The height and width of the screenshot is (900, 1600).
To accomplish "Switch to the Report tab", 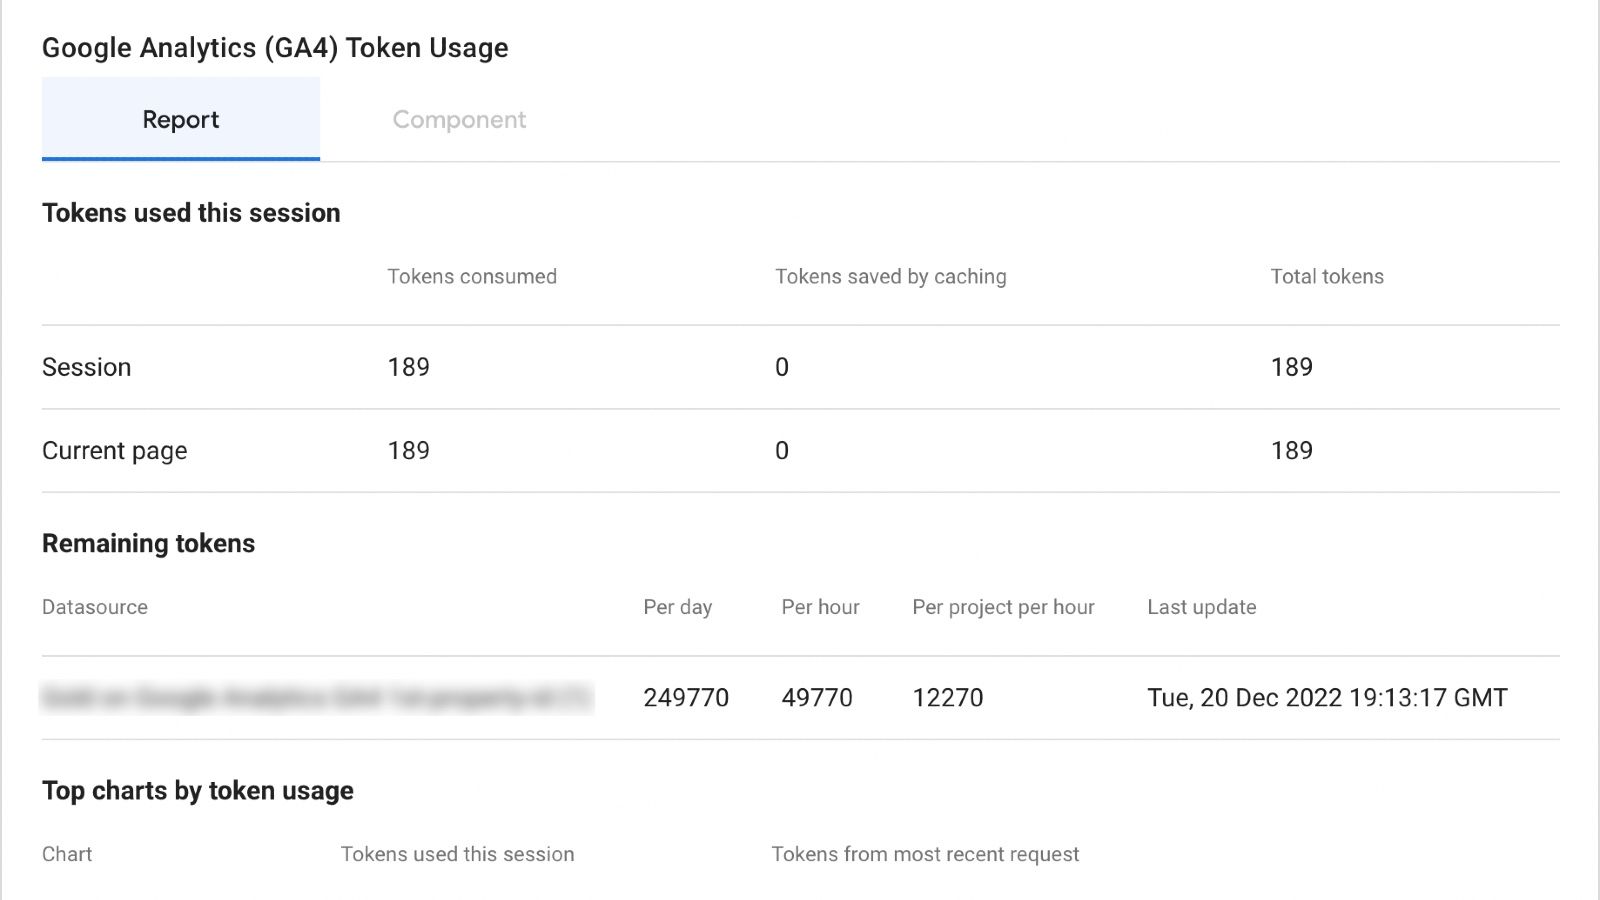I will point(181,119).
